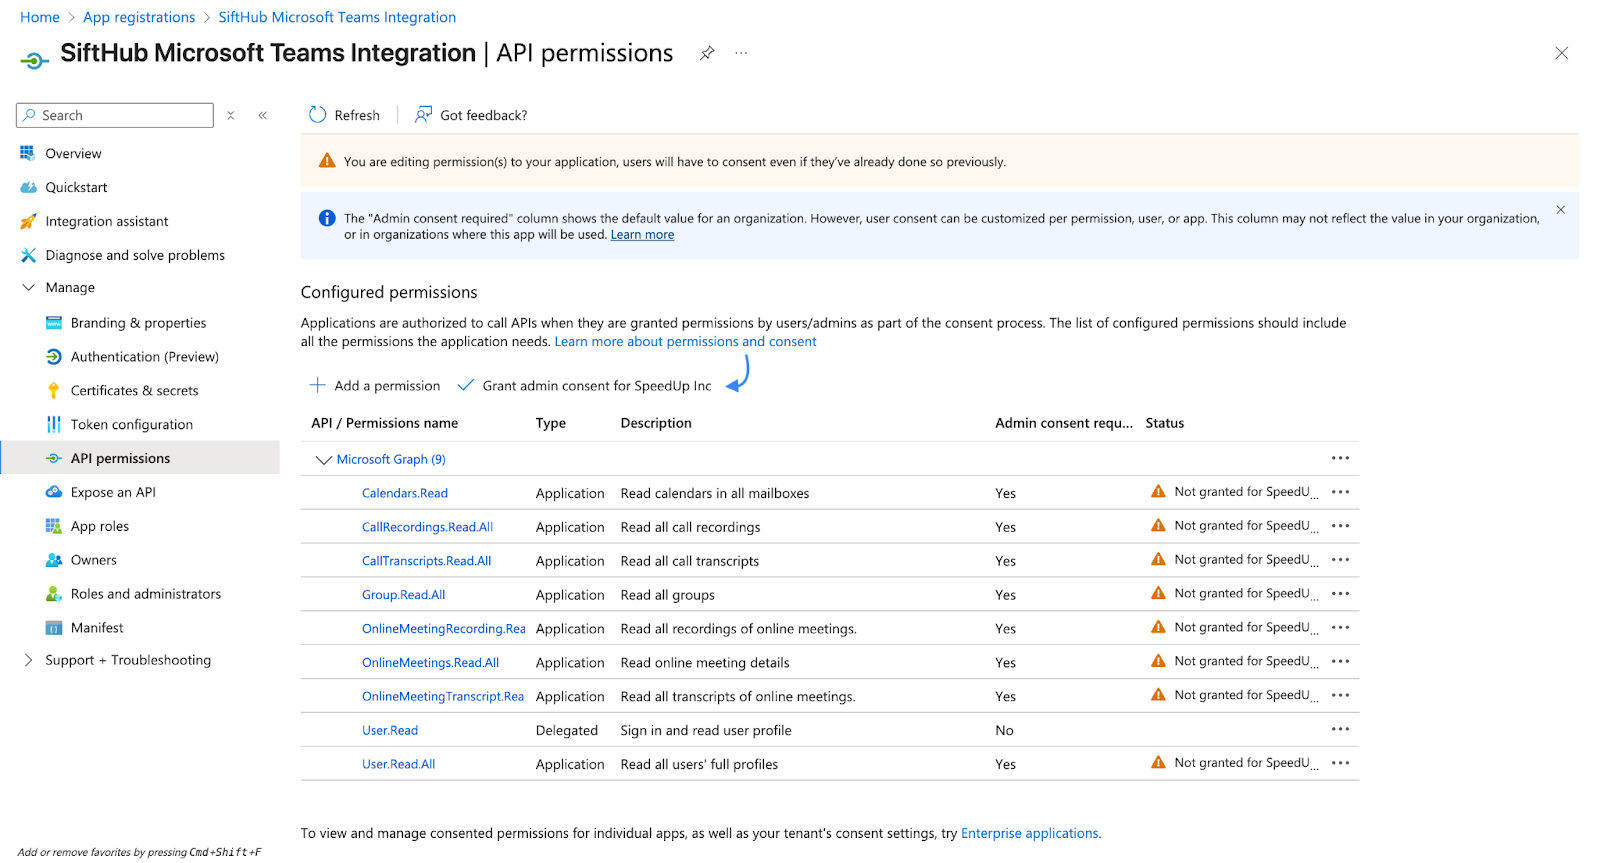Expand Support + Troubleshooting section

[28, 660]
